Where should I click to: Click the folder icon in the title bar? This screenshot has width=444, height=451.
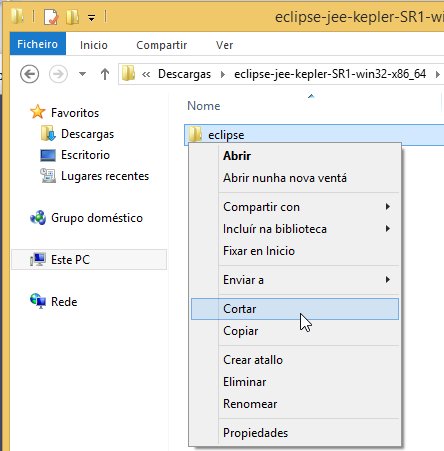17,16
